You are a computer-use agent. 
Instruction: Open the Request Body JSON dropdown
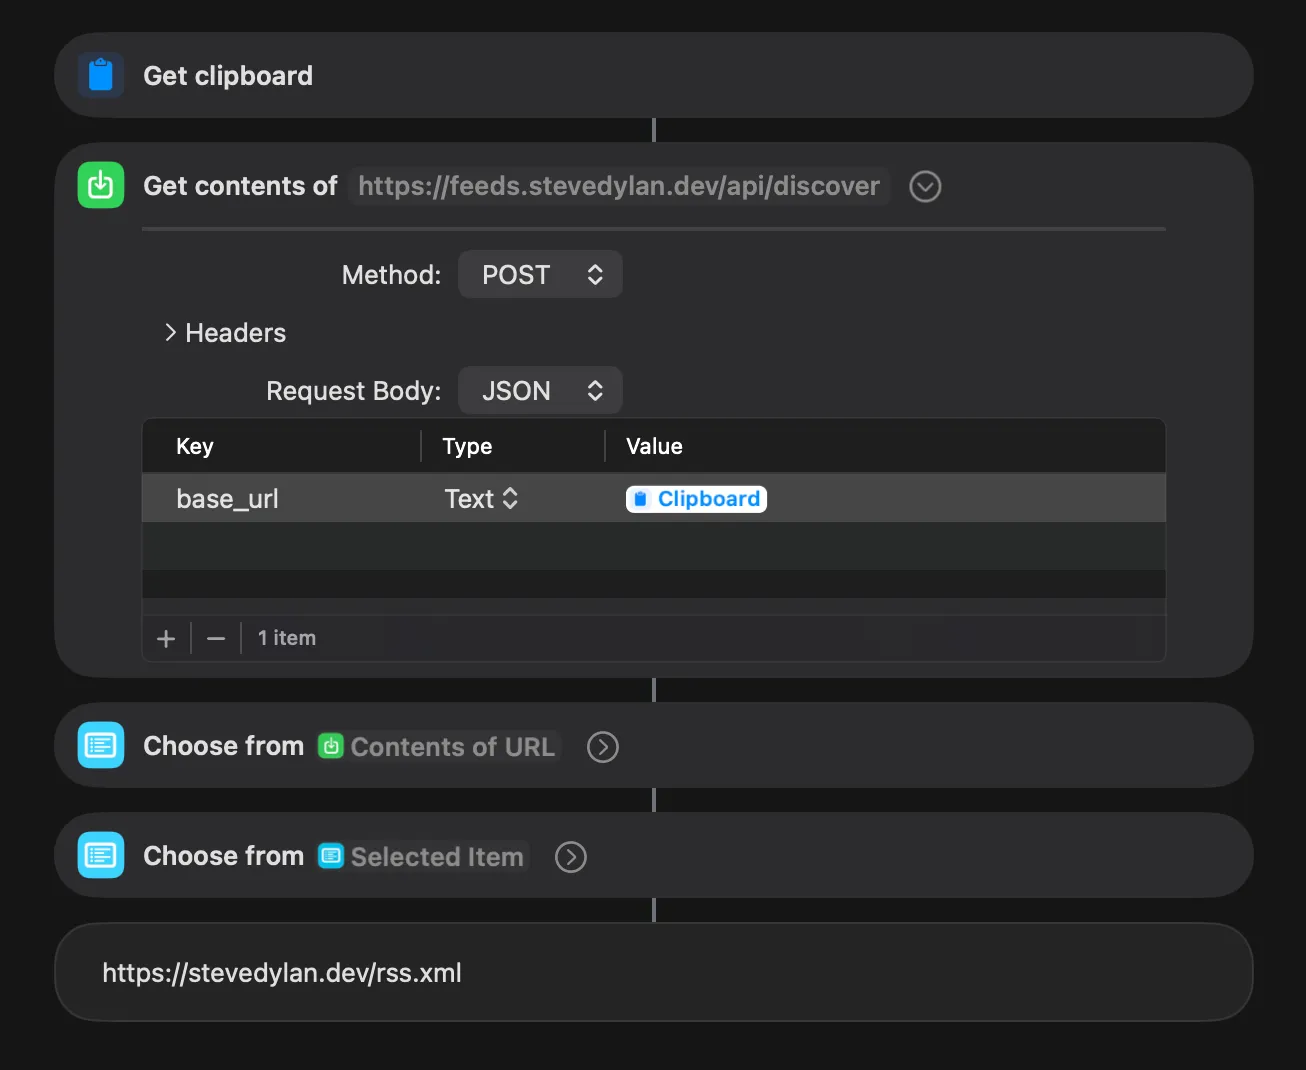[x=540, y=391]
